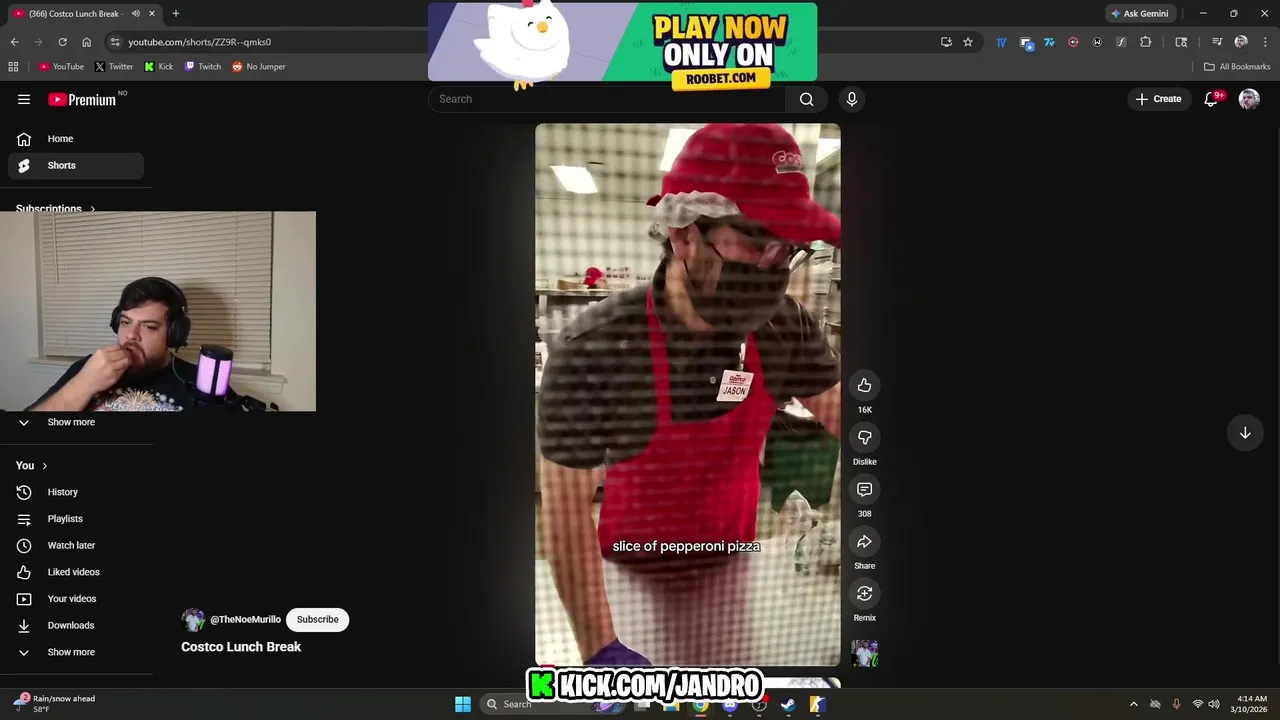1280x720 pixels.
Task: Open the Windows Start menu
Action: [x=463, y=704]
